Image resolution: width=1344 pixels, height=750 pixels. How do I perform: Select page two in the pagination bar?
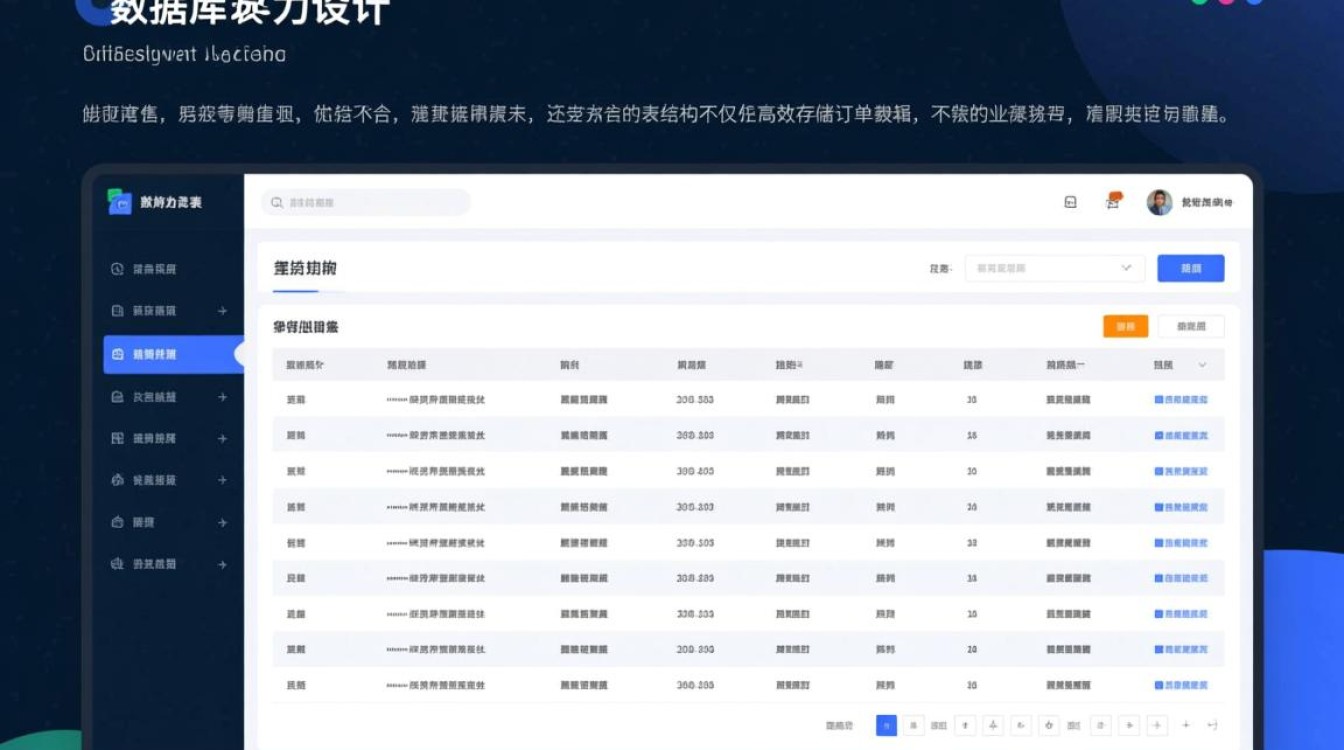913,723
